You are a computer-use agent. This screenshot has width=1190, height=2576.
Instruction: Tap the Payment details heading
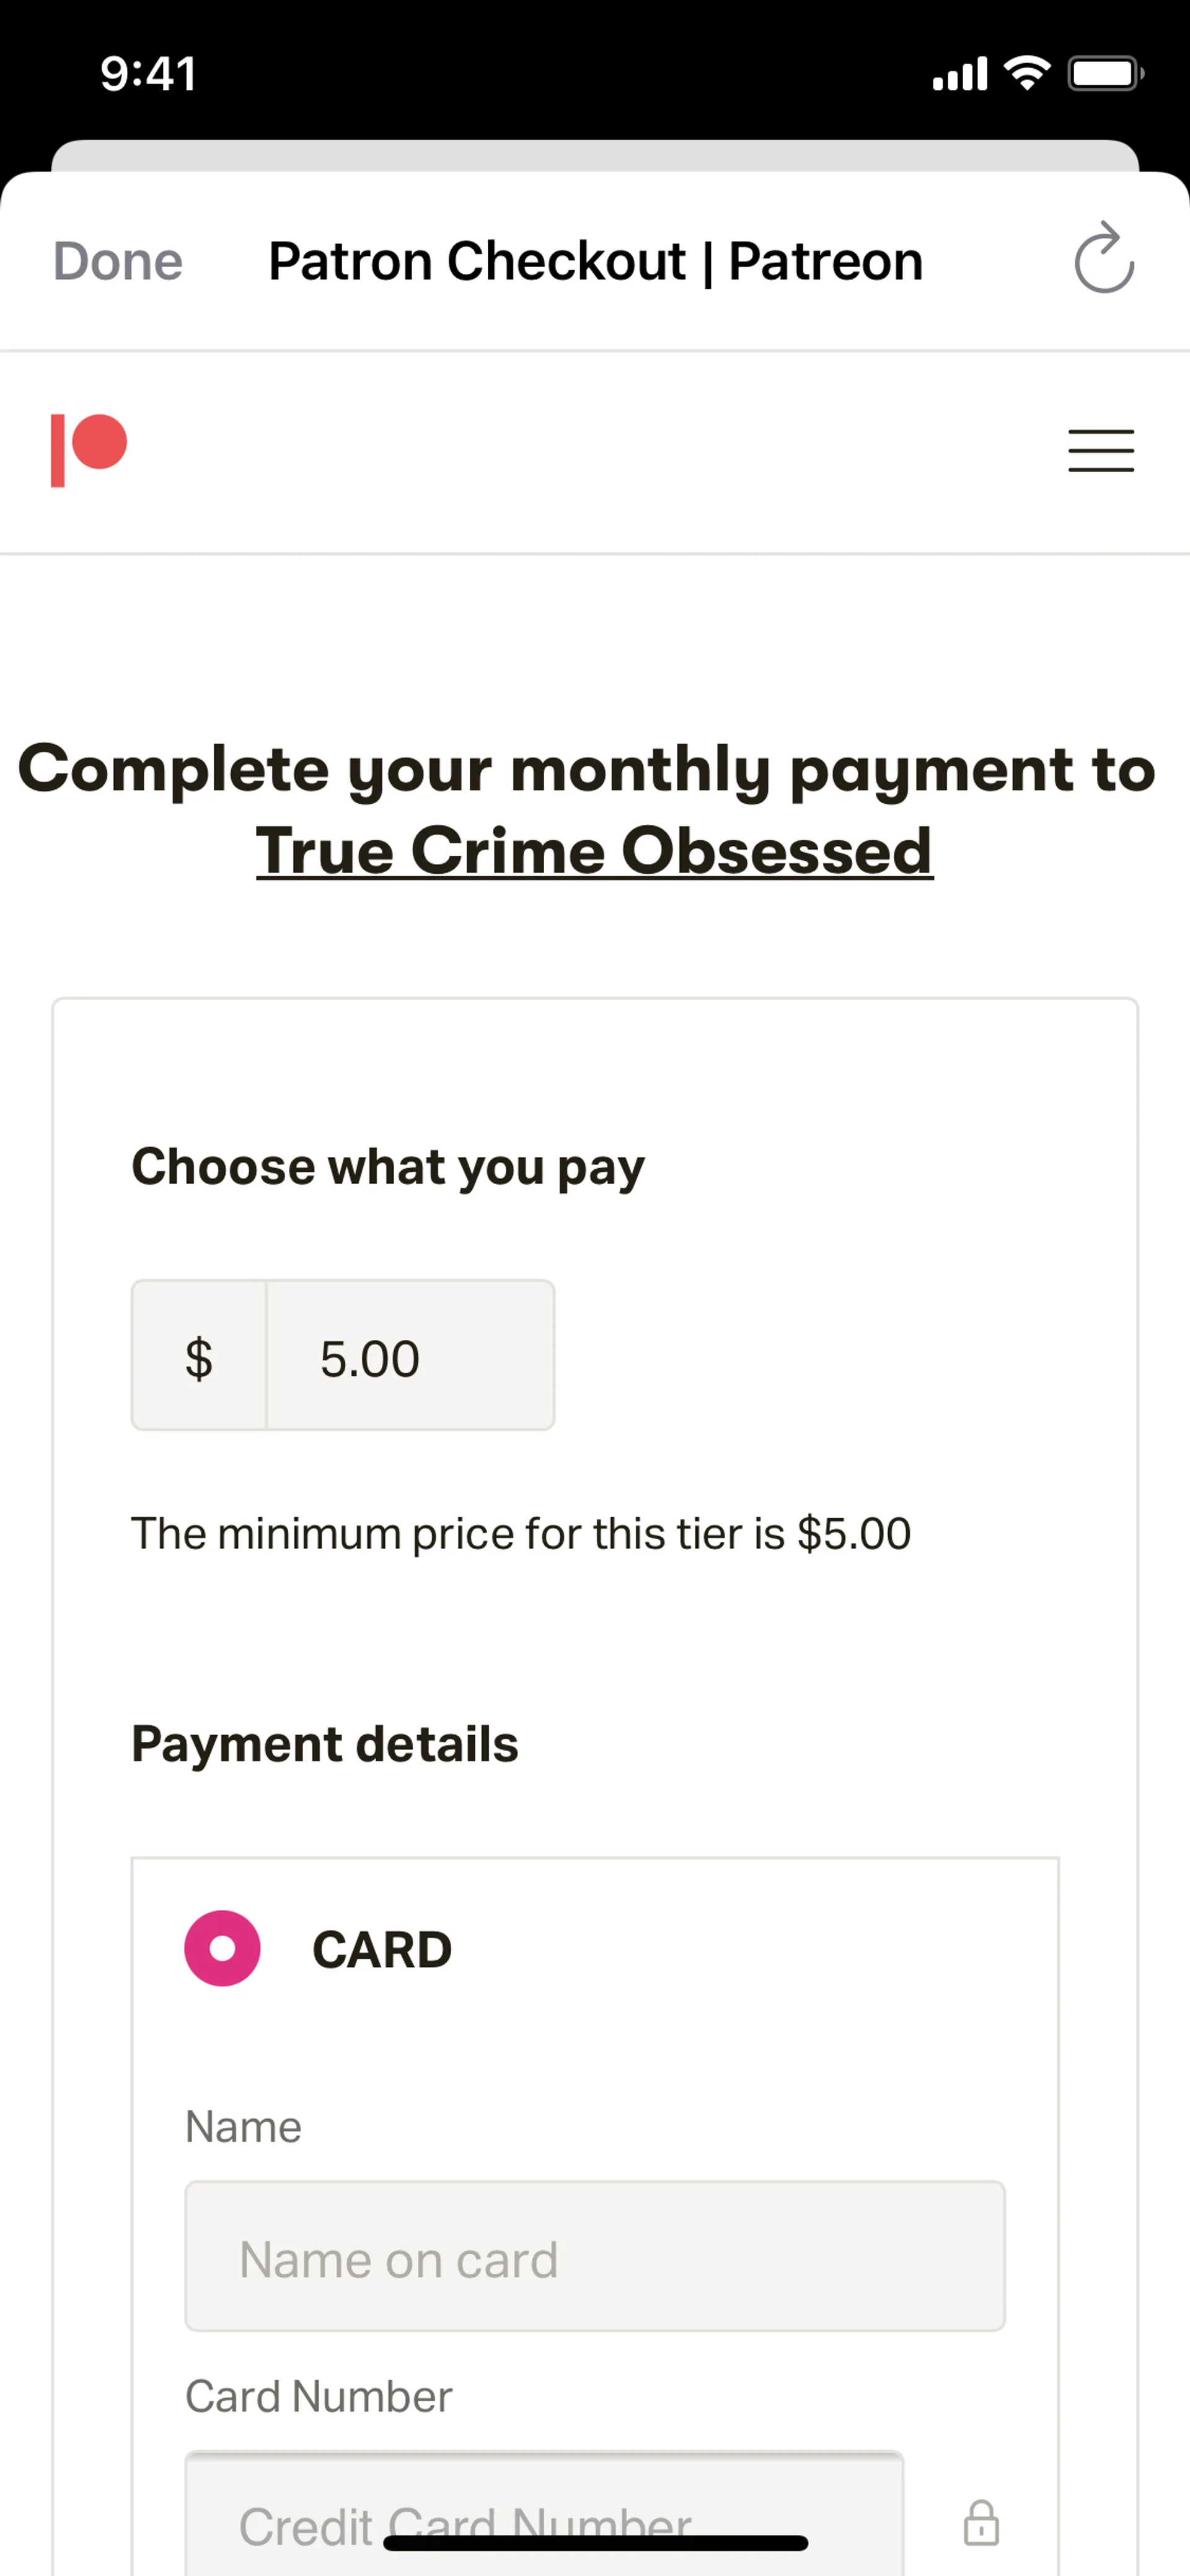[x=325, y=1743]
